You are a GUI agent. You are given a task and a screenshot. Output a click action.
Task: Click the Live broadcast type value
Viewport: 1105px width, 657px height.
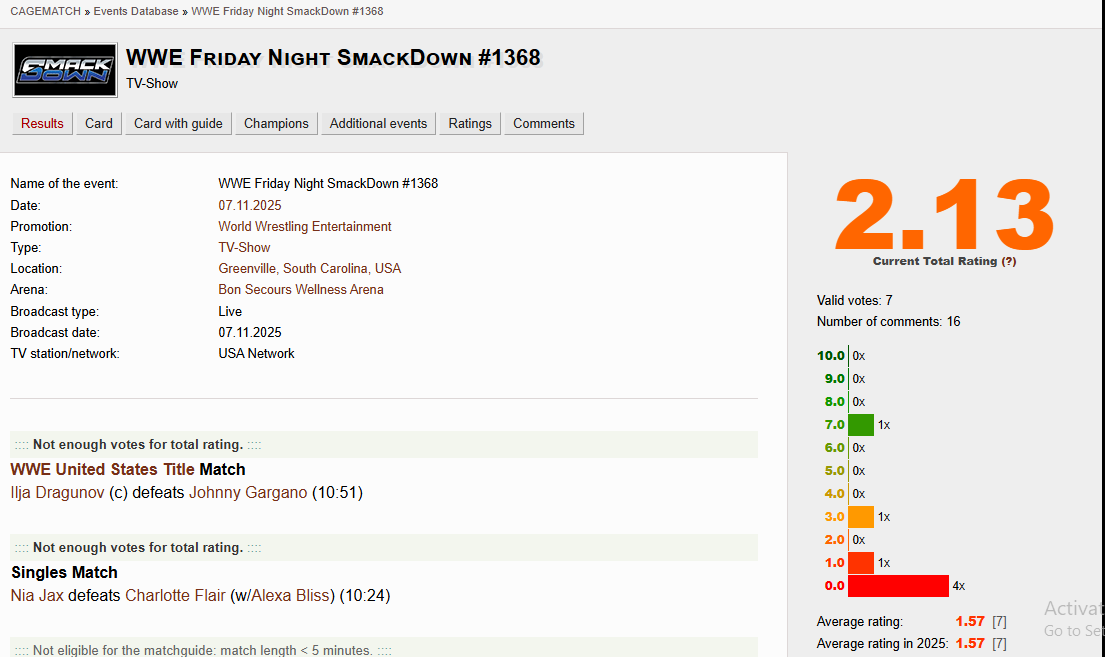pyautogui.click(x=230, y=312)
